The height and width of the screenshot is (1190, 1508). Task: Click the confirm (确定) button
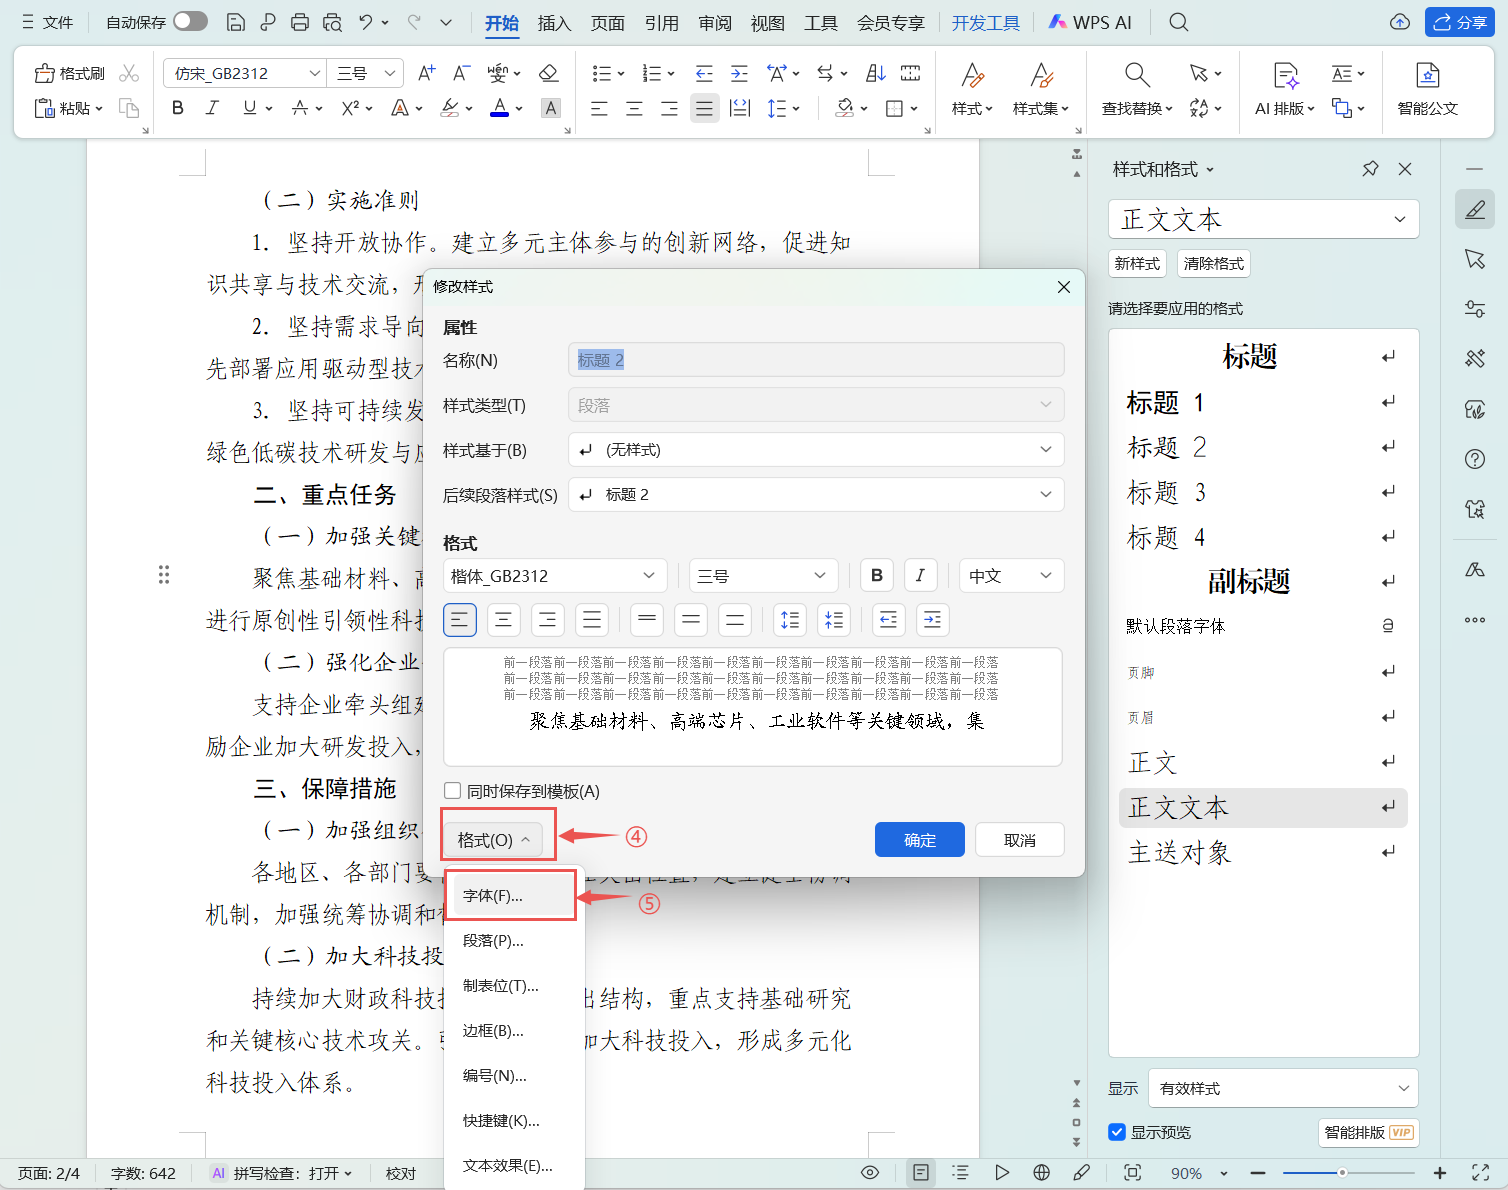(919, 840)
